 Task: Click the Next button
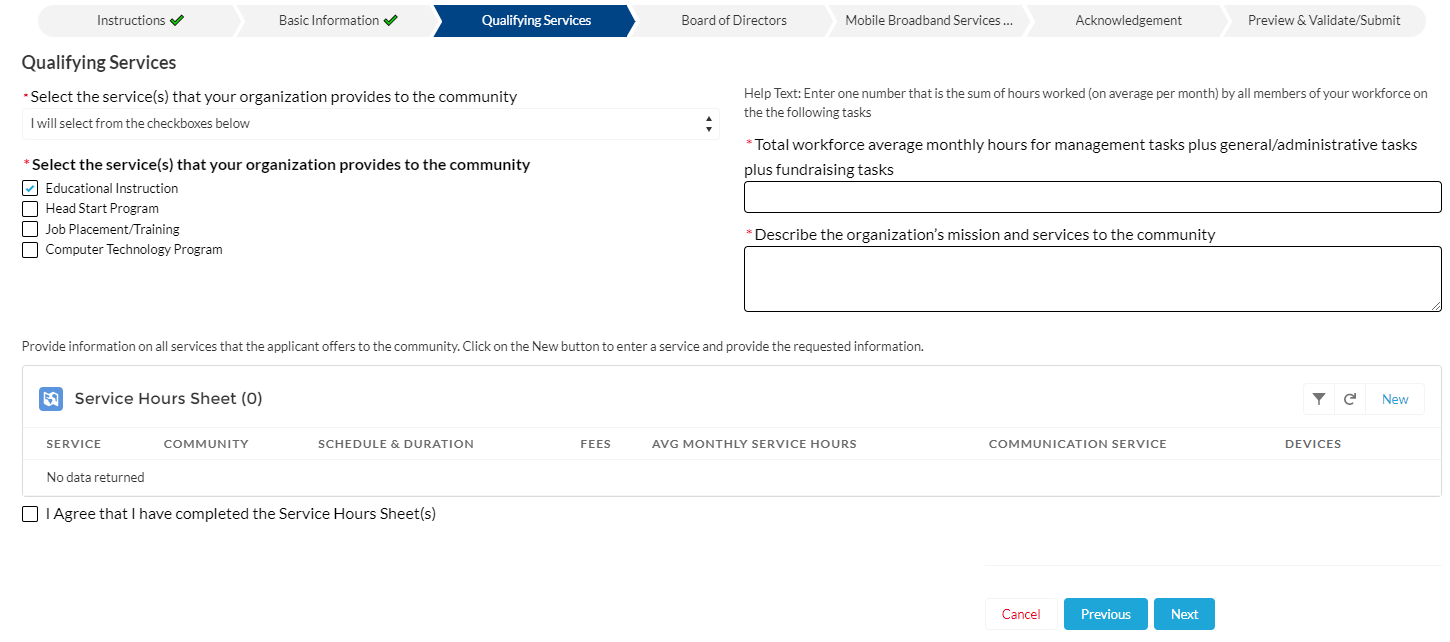point(1184,613)
